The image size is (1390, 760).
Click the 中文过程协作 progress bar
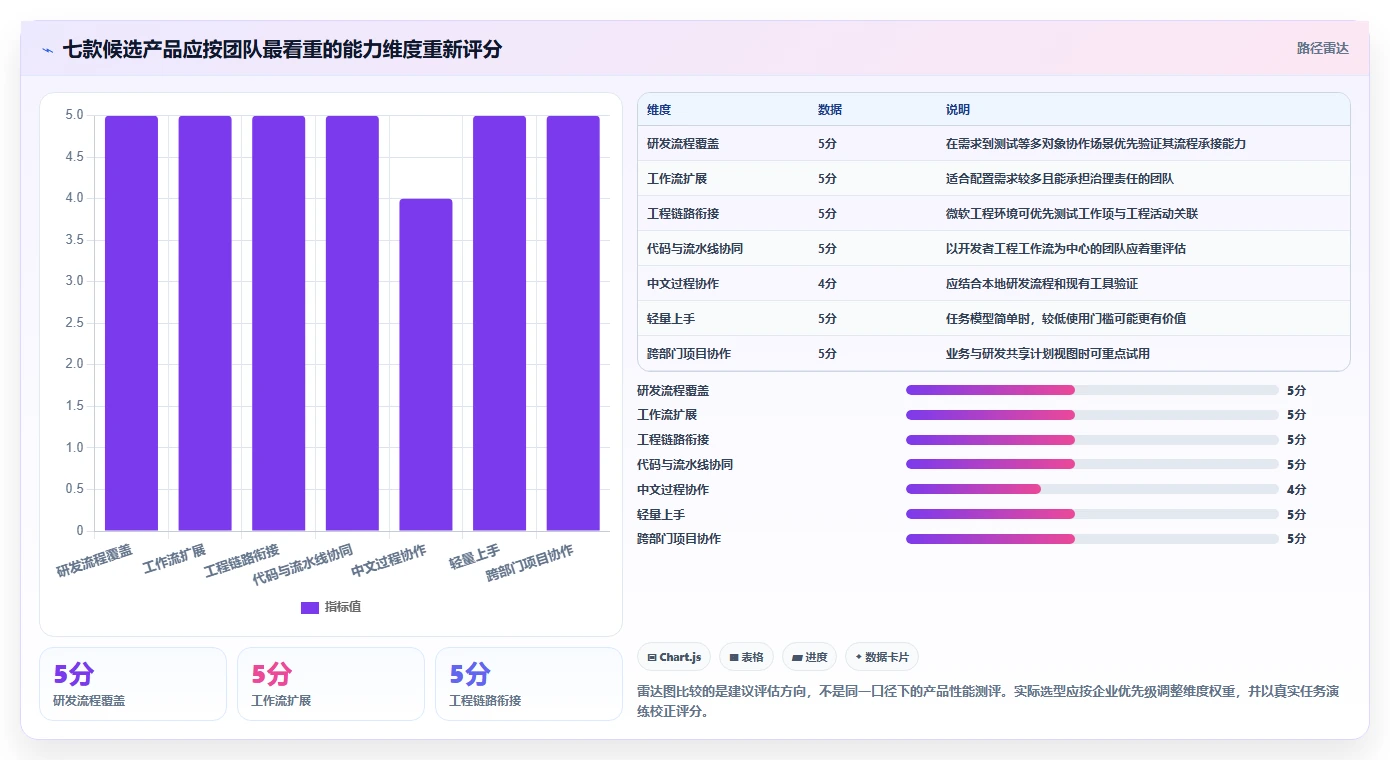1092,489
